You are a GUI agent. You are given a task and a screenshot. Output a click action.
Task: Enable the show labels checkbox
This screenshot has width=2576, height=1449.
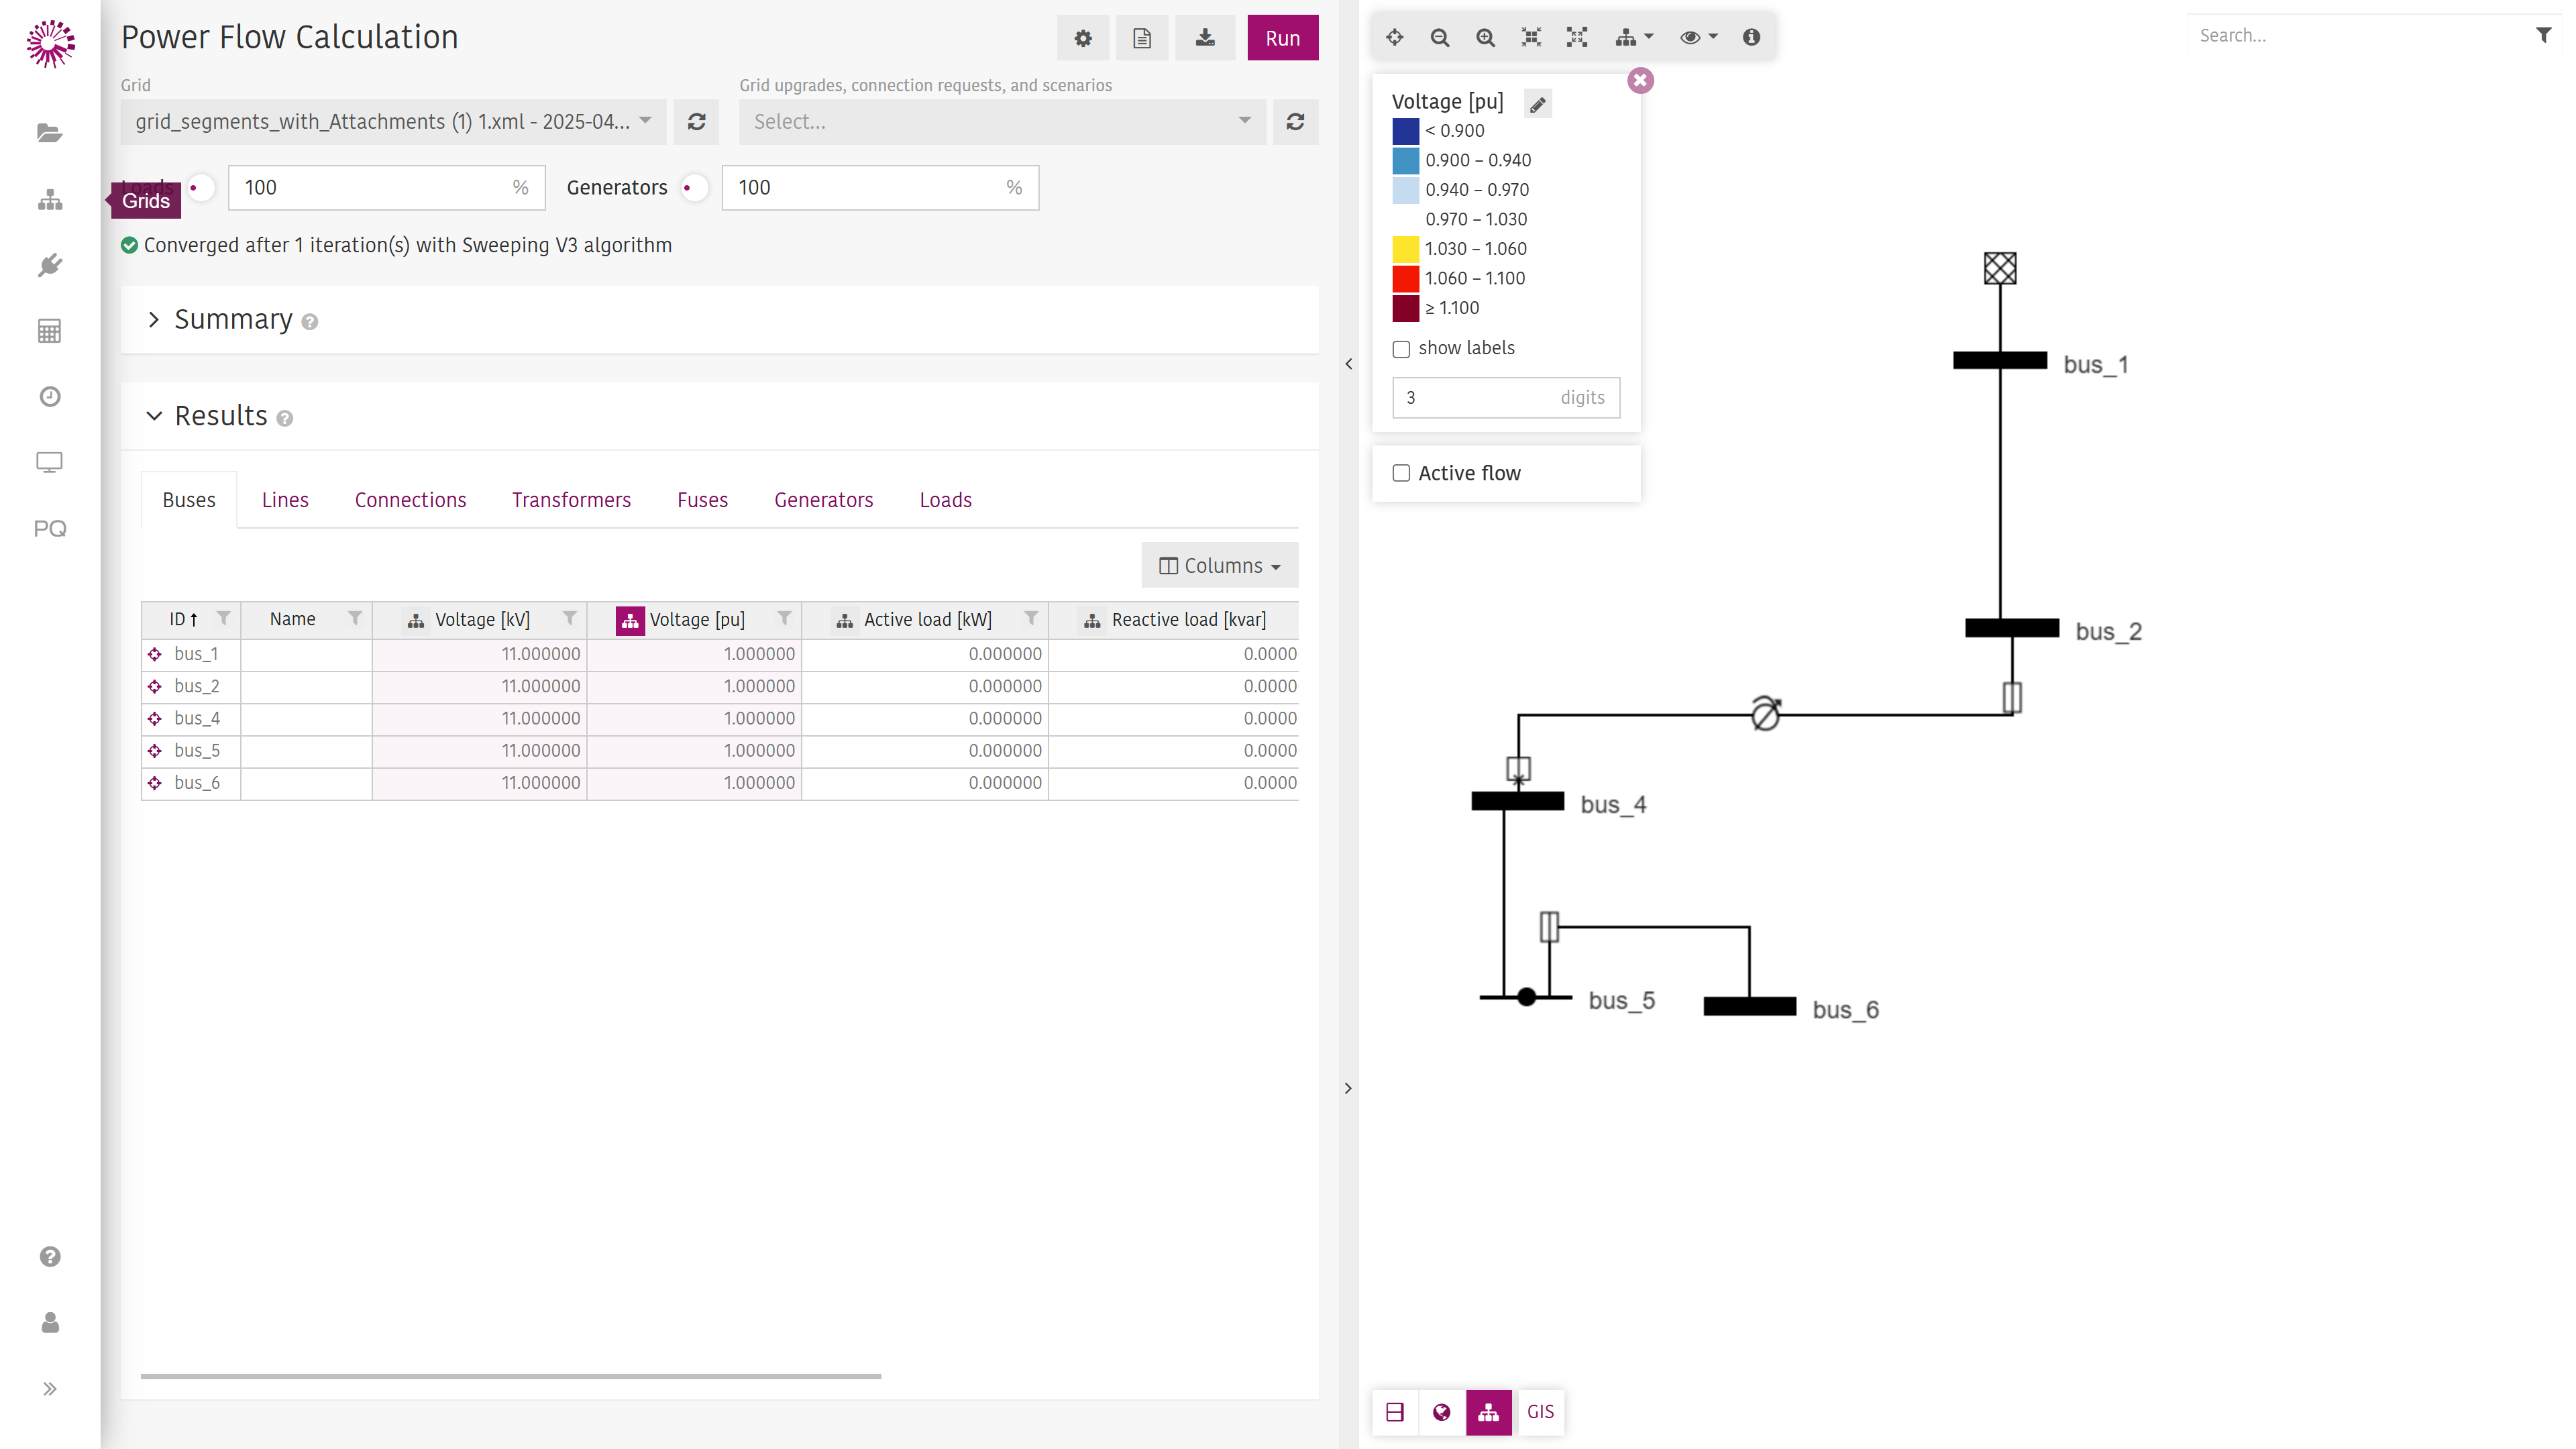pos(1401,349)
